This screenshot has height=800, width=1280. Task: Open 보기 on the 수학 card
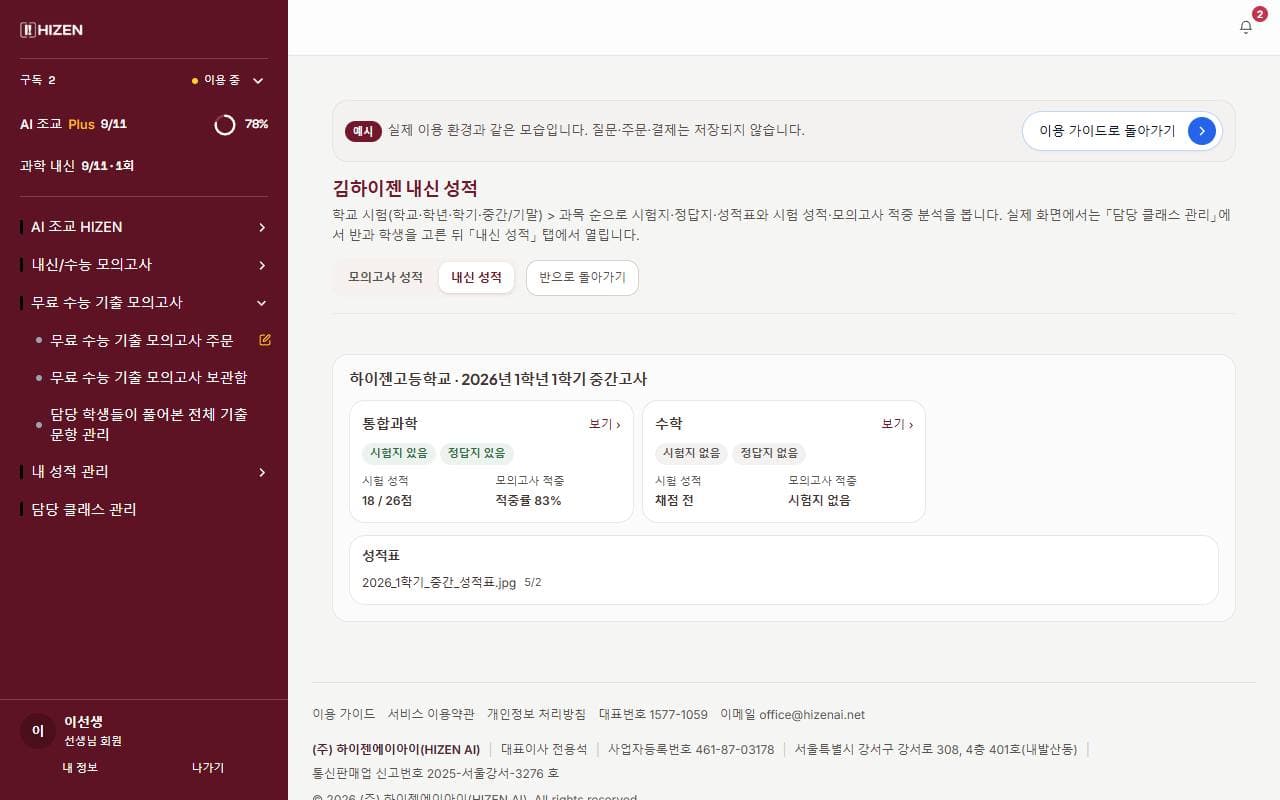tap(897, 424)
